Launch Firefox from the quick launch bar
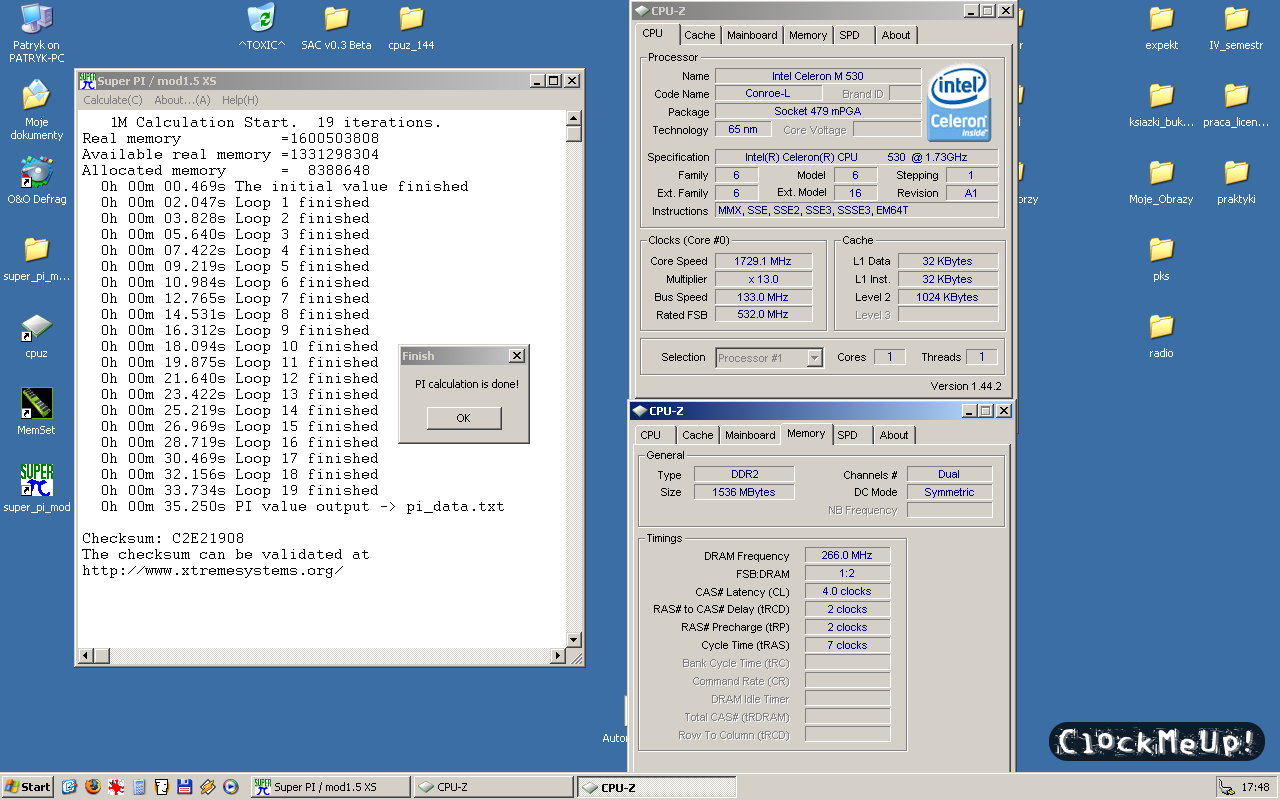Image resolution: width=1280 pixels, height=800 pixels. coord(93,787)
